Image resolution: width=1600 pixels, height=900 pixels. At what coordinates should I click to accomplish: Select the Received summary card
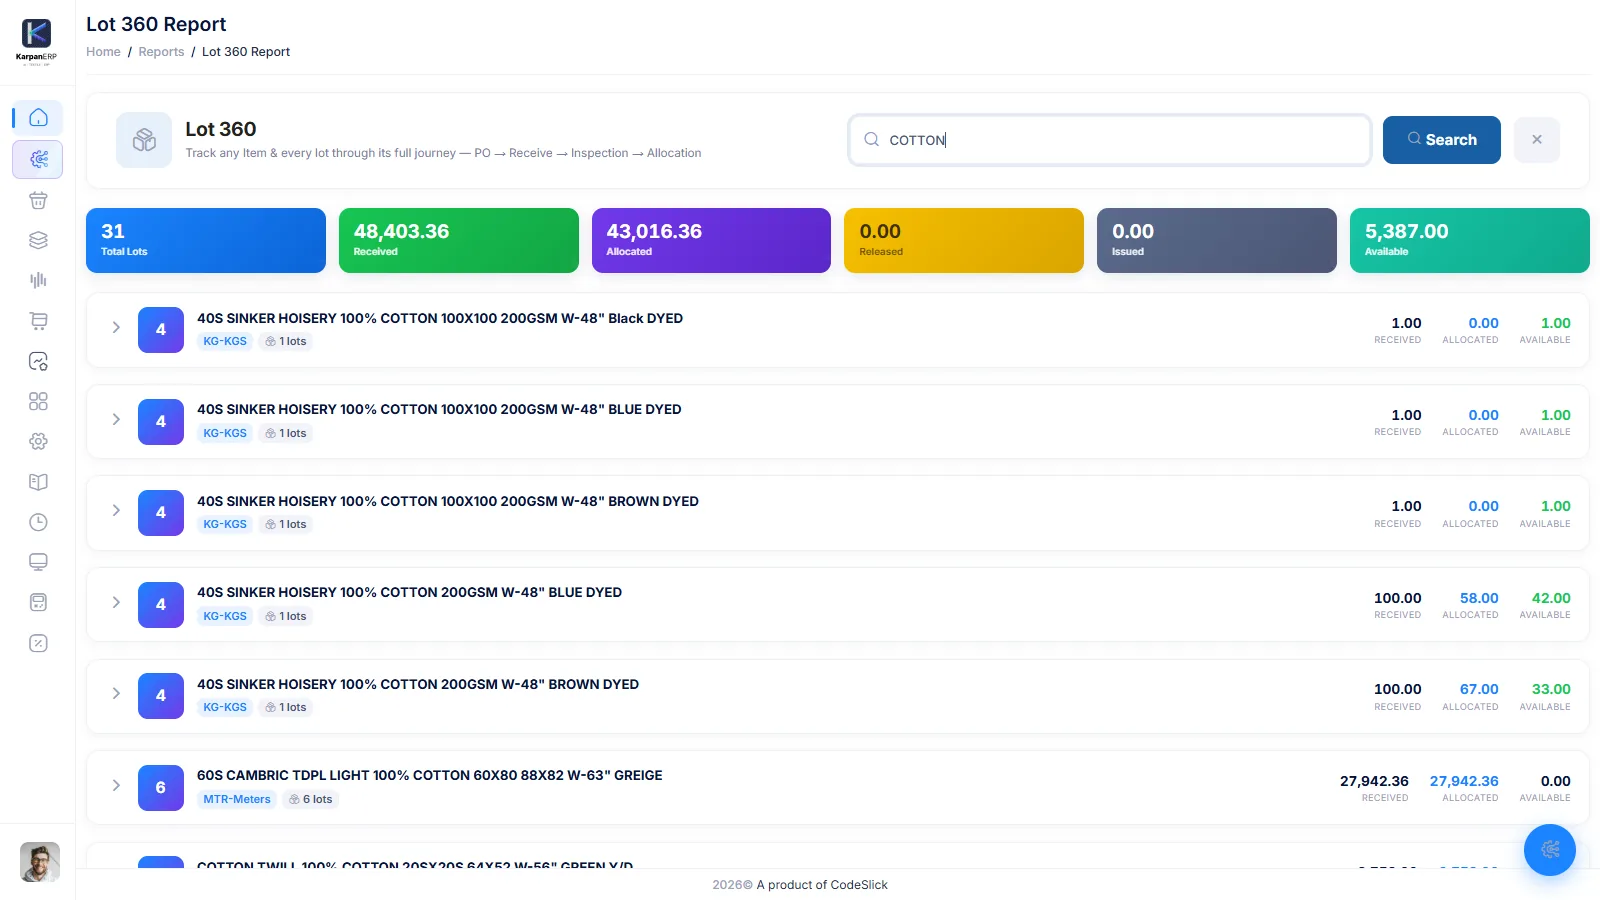pos(459,241)
